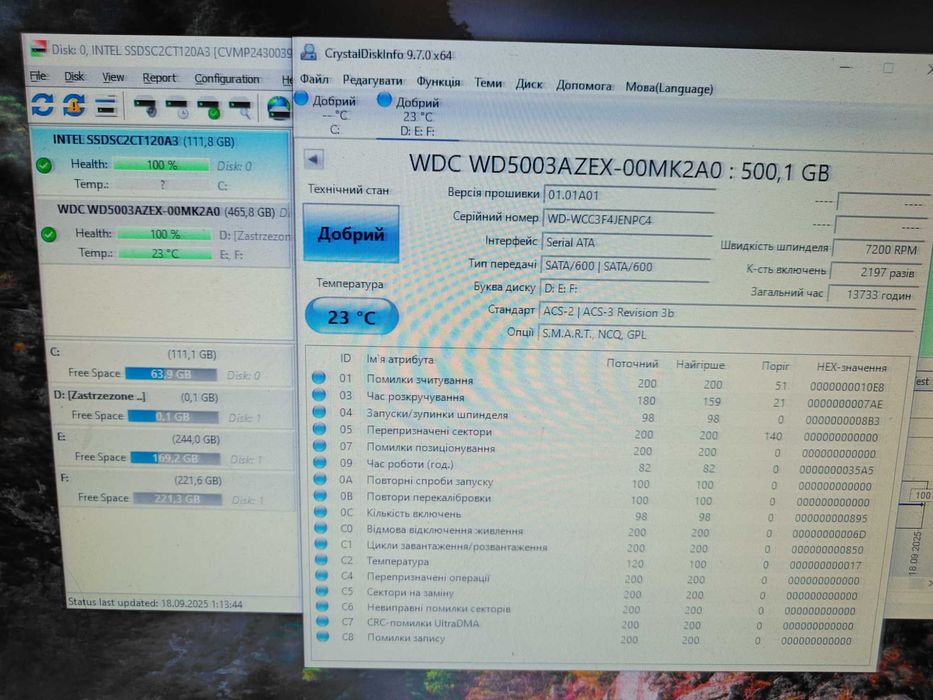Screen dimensions: 933x700
Task: Select the WDC WD5003AZEX-00MK2A0 disk entry in Sentinel
Action: [165, 233]
